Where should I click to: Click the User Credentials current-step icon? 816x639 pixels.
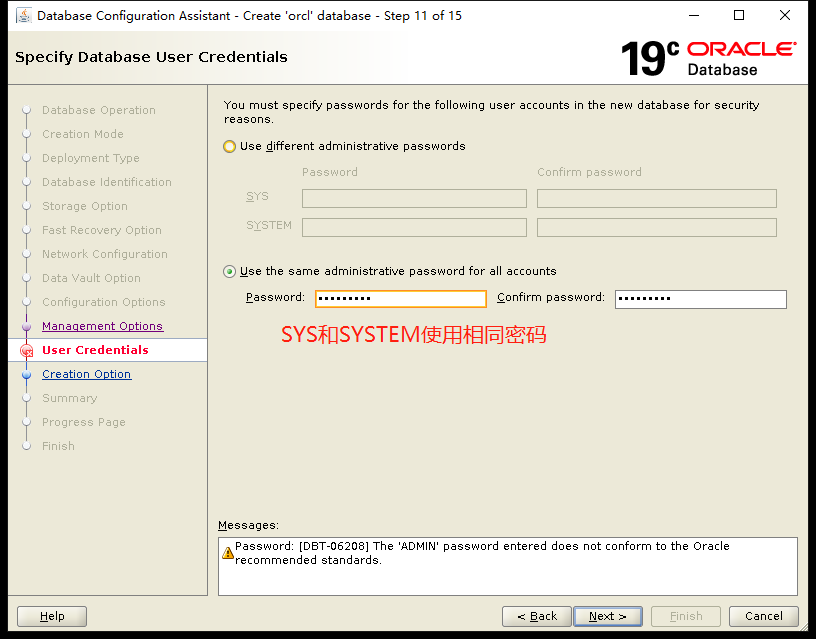click(27, 351)
